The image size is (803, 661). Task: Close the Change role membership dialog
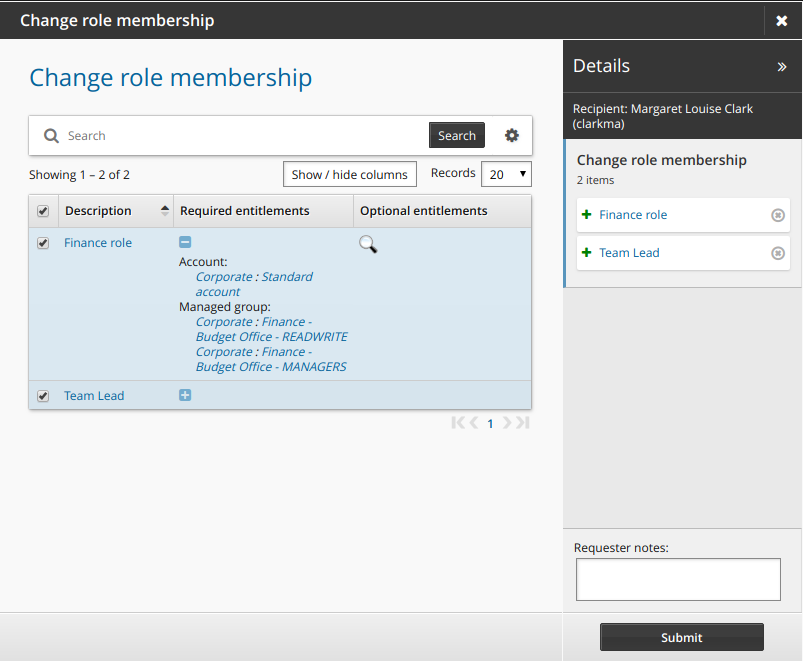click(x=782, y=21)
